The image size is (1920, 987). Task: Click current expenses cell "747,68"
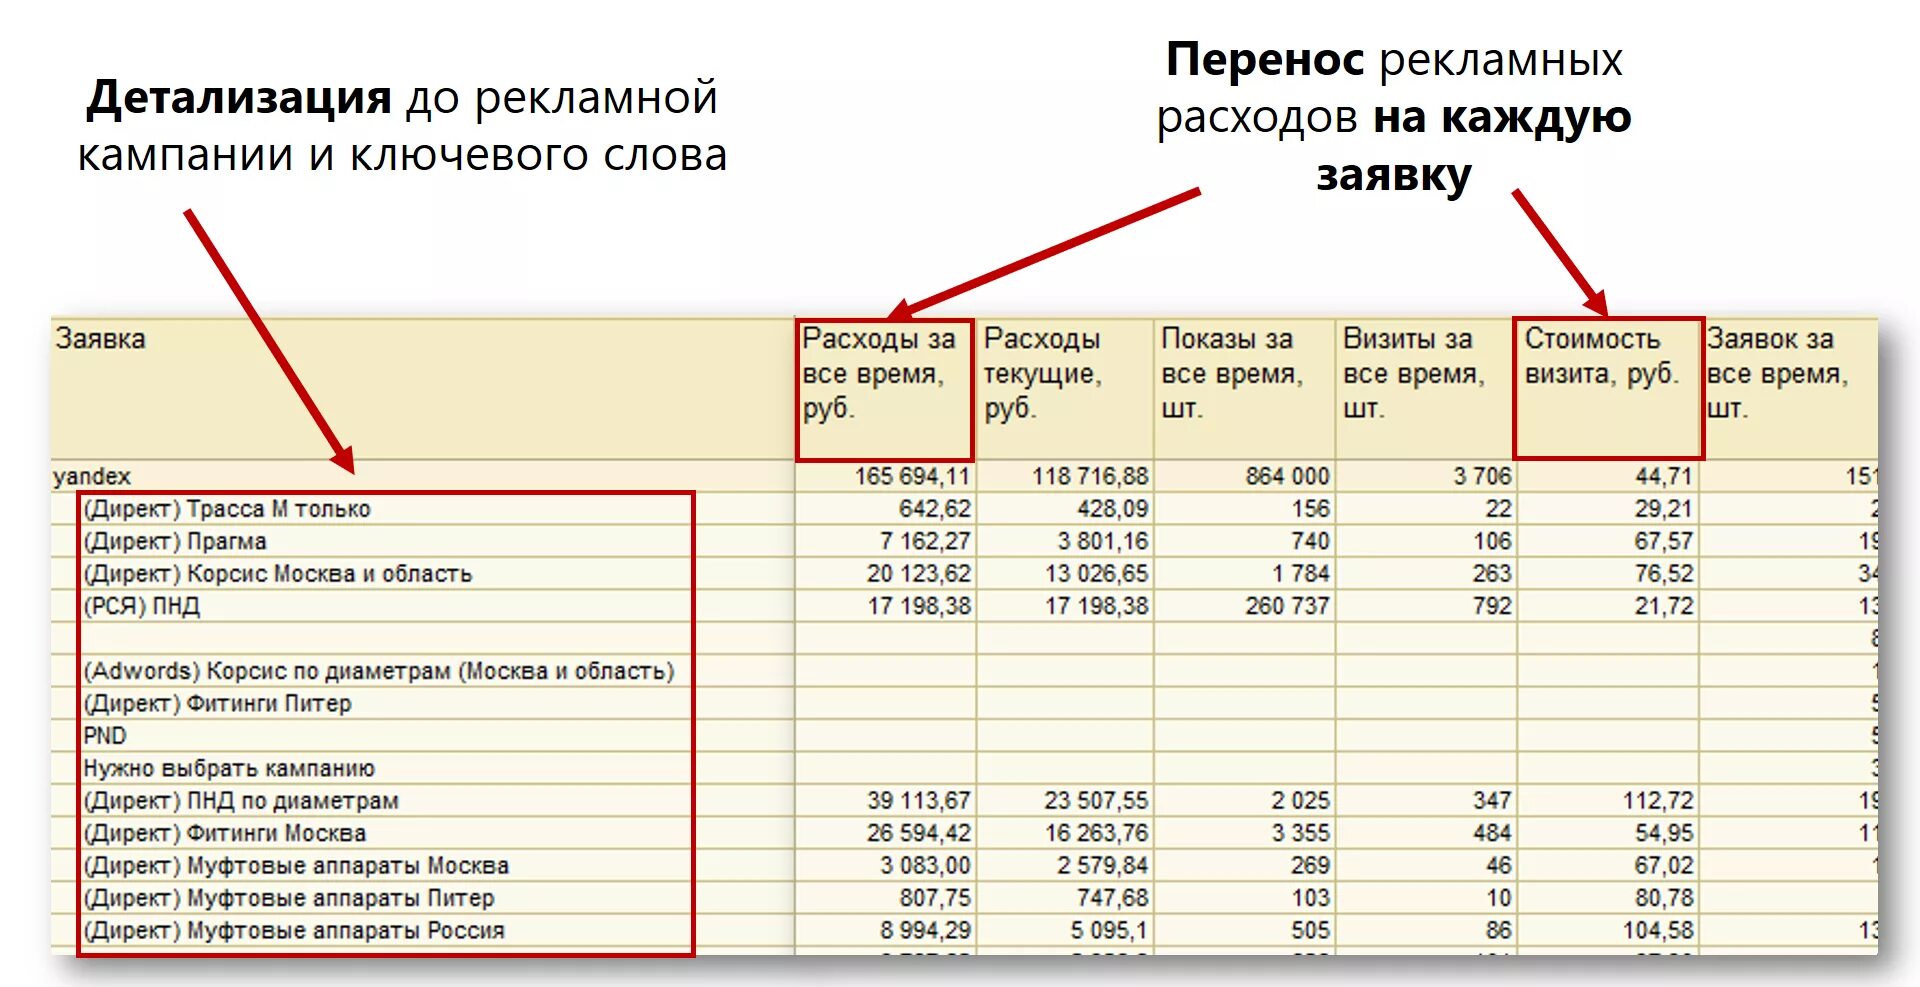pos(1065,898)
